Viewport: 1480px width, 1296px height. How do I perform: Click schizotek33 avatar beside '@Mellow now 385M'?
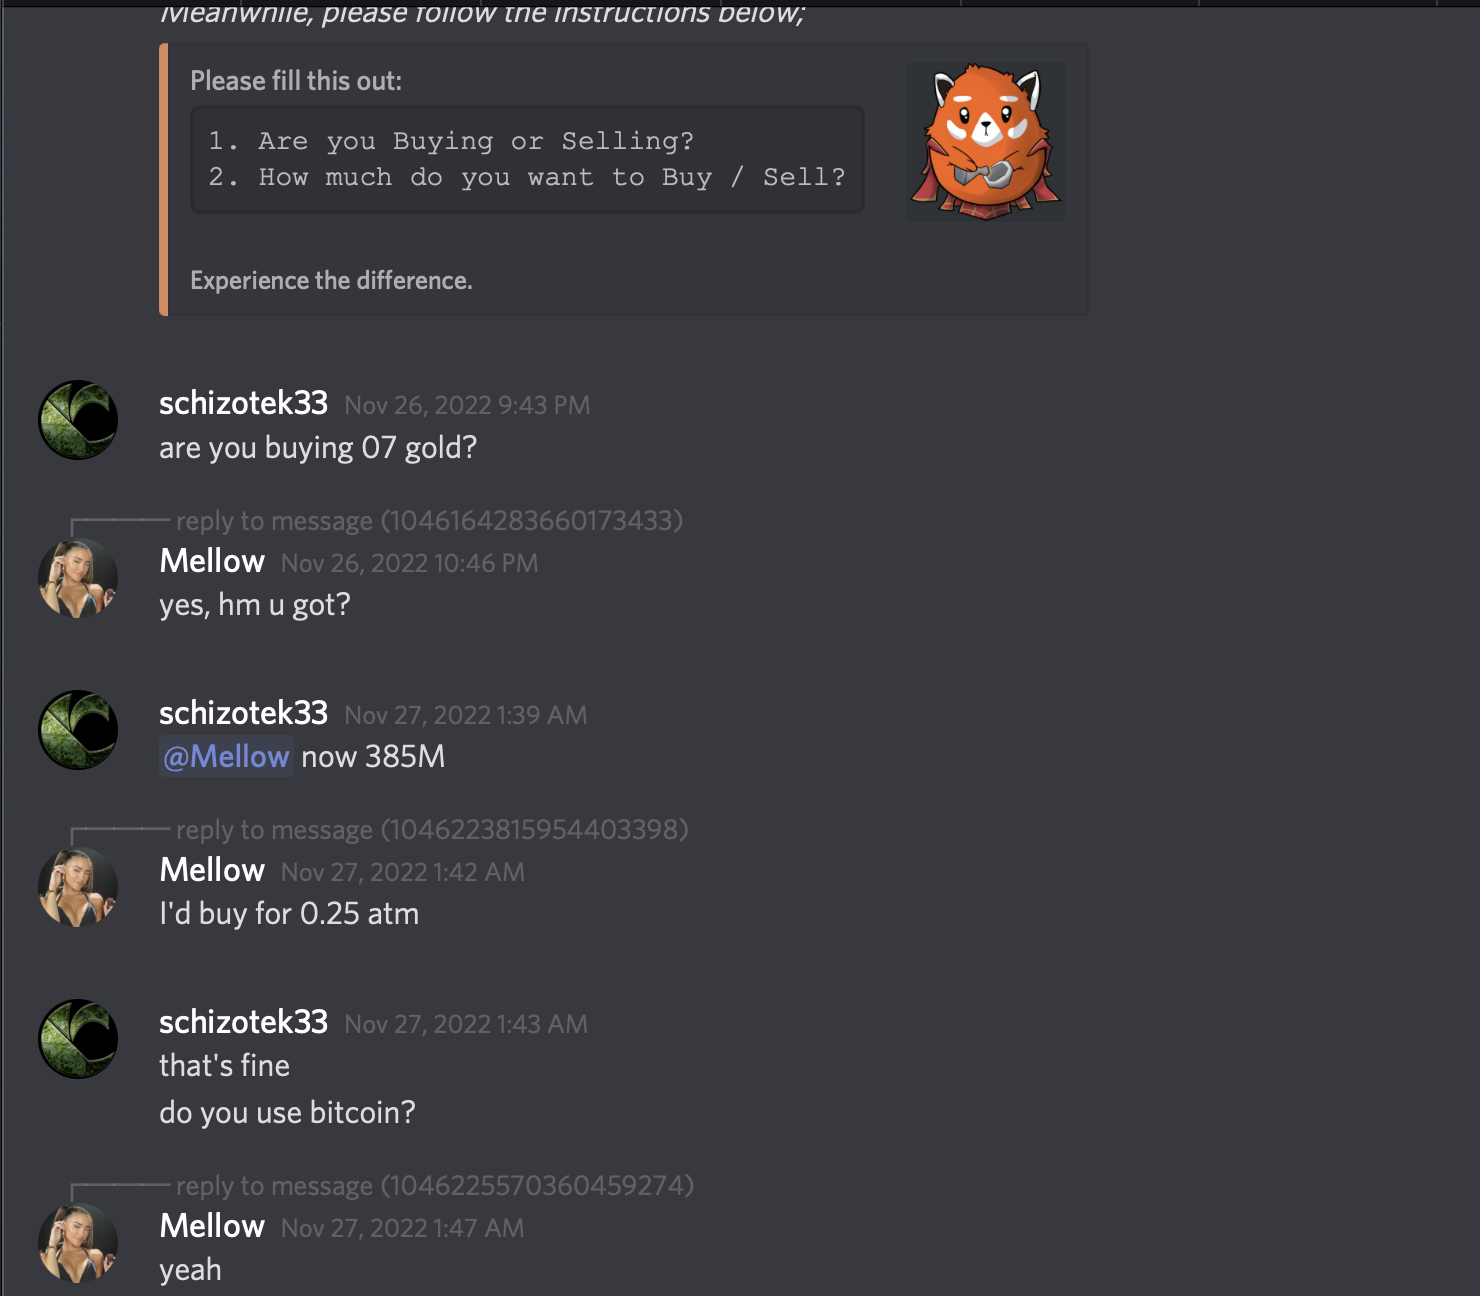coord(78,730)
